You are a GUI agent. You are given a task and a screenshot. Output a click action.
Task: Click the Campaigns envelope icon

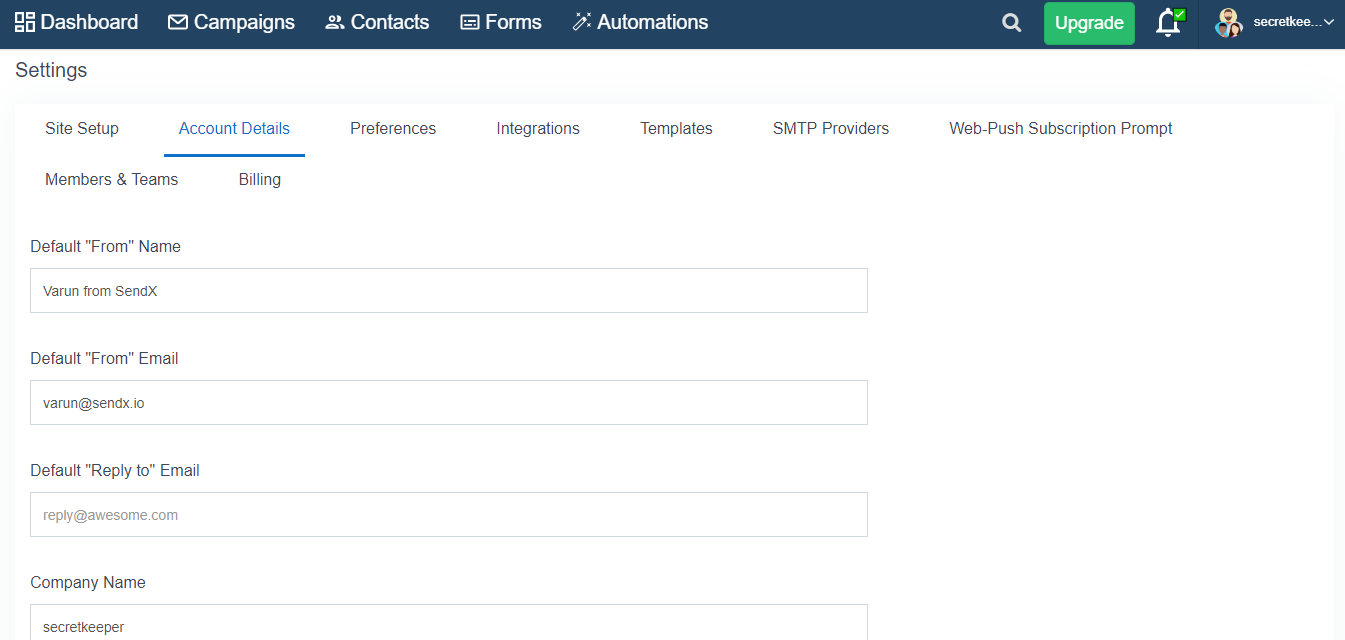pos(178,22)
